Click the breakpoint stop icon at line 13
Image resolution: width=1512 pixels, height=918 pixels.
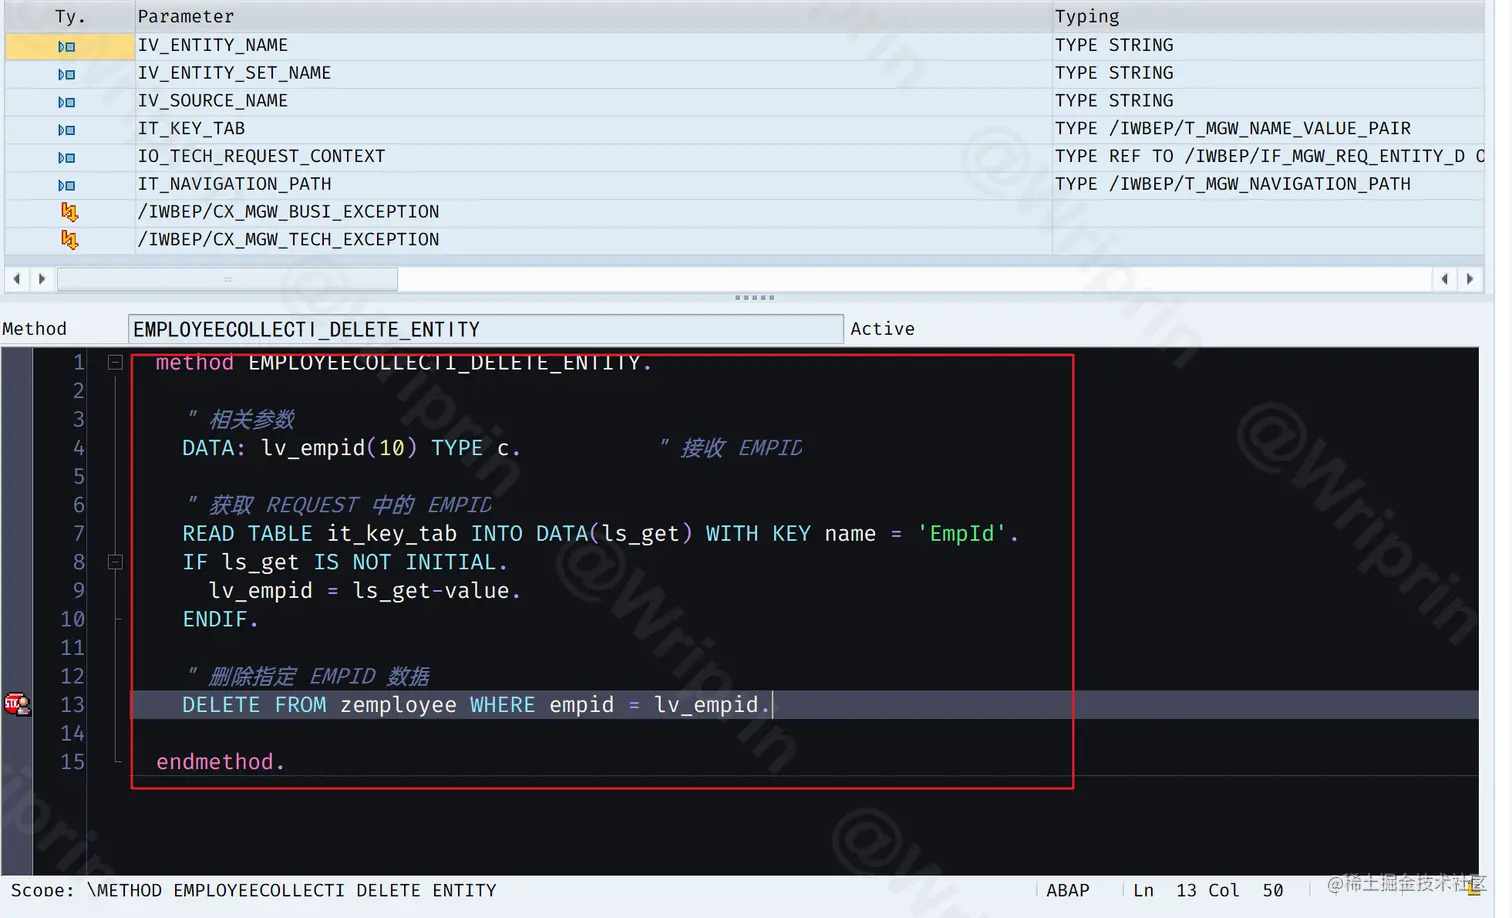click(17, 705)
